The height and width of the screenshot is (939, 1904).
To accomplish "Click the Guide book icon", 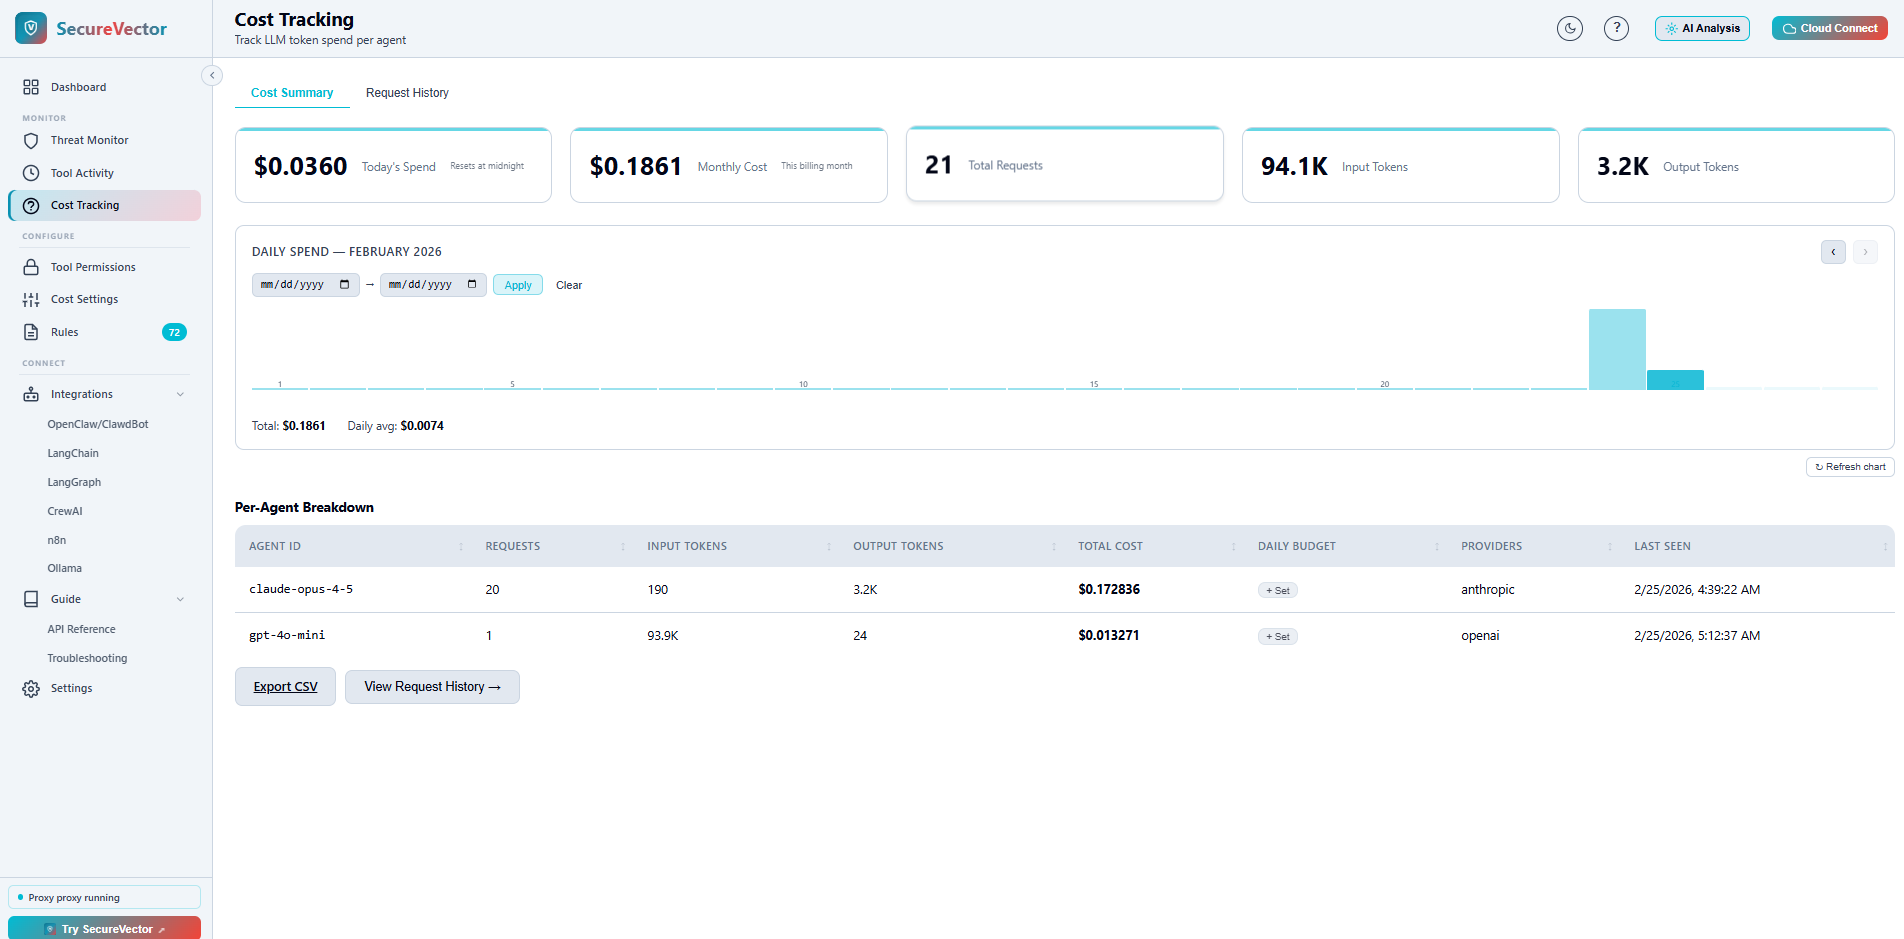I will click(x=31, y=599).
